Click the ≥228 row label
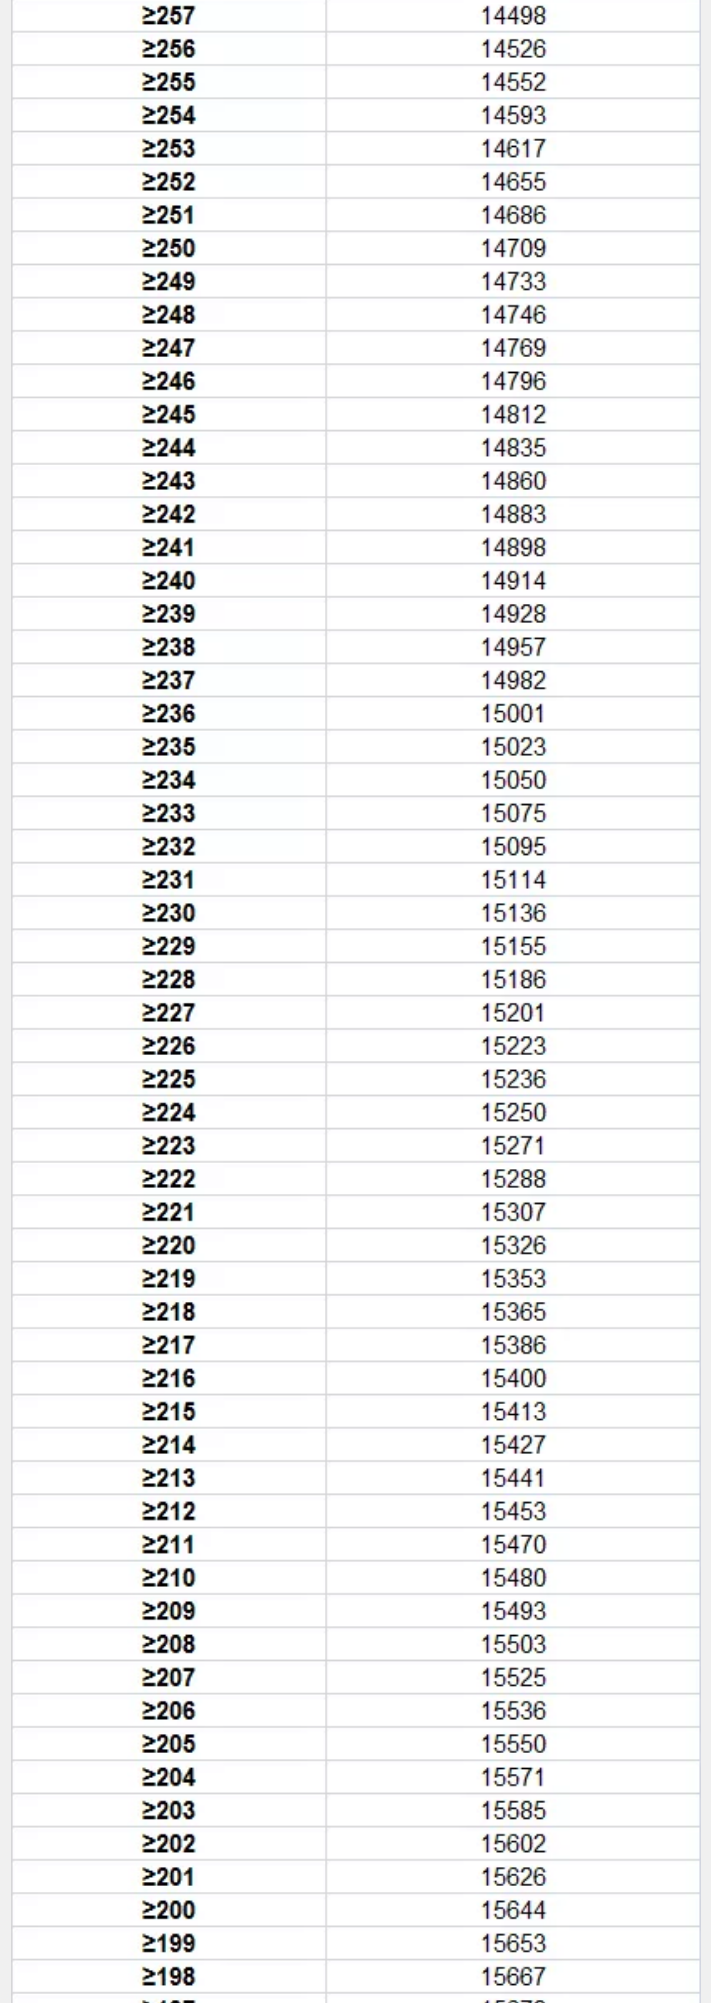Viewport: 711px width, 2003px height. [x=168, y=979]
